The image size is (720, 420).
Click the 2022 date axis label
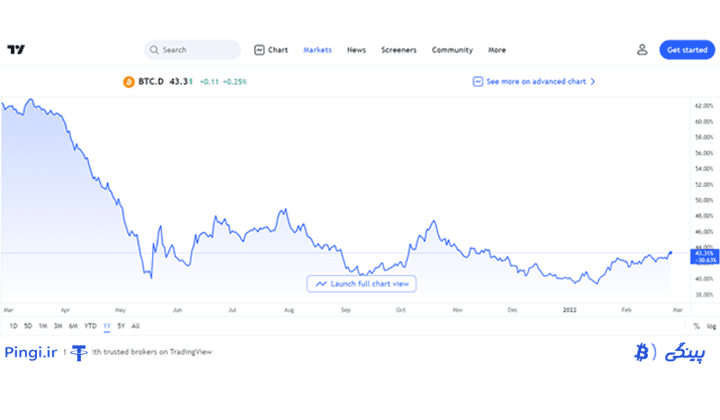click(x=569, y=310)
